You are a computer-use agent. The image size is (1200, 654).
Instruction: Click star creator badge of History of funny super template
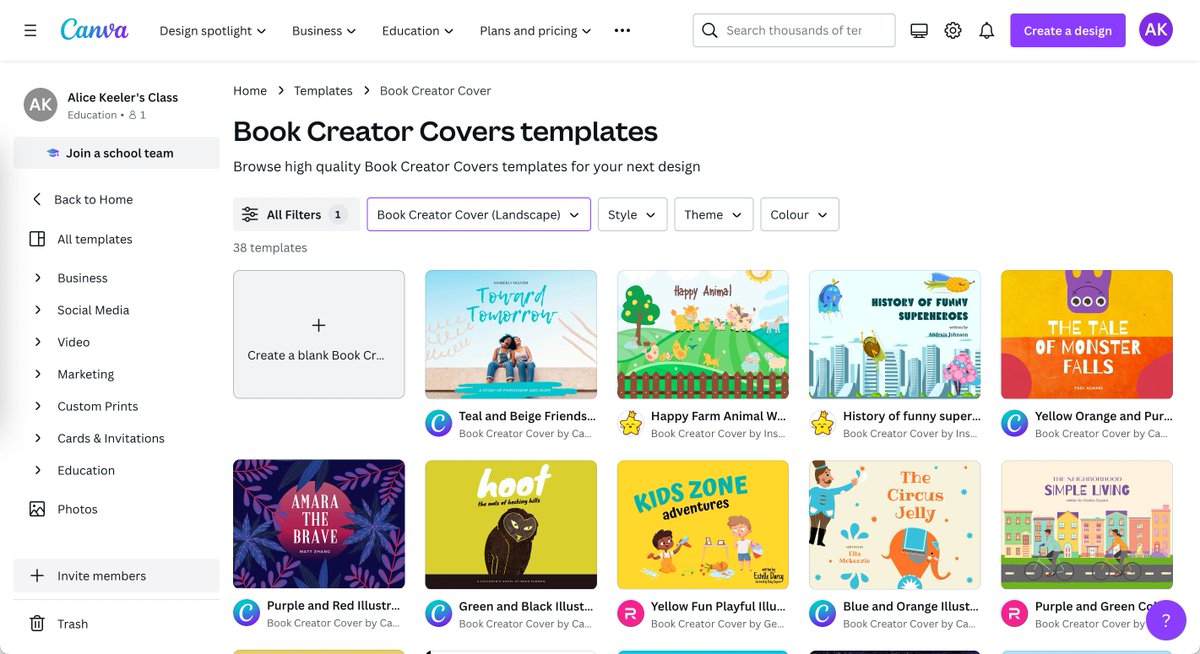click(x=823, y=423)
